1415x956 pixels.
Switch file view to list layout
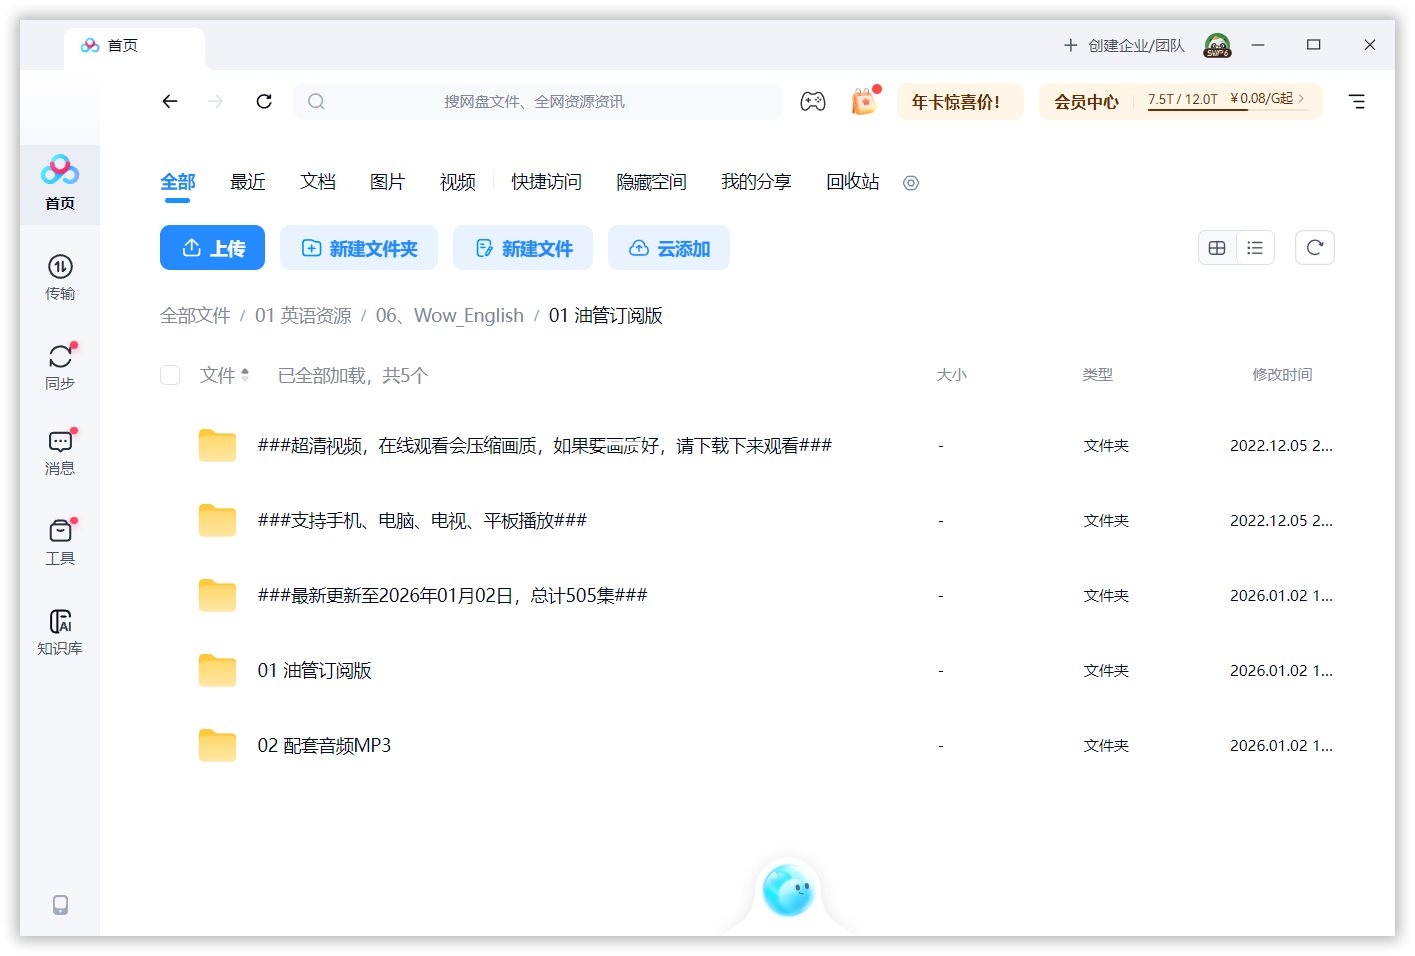click(x=1255, y=247)
